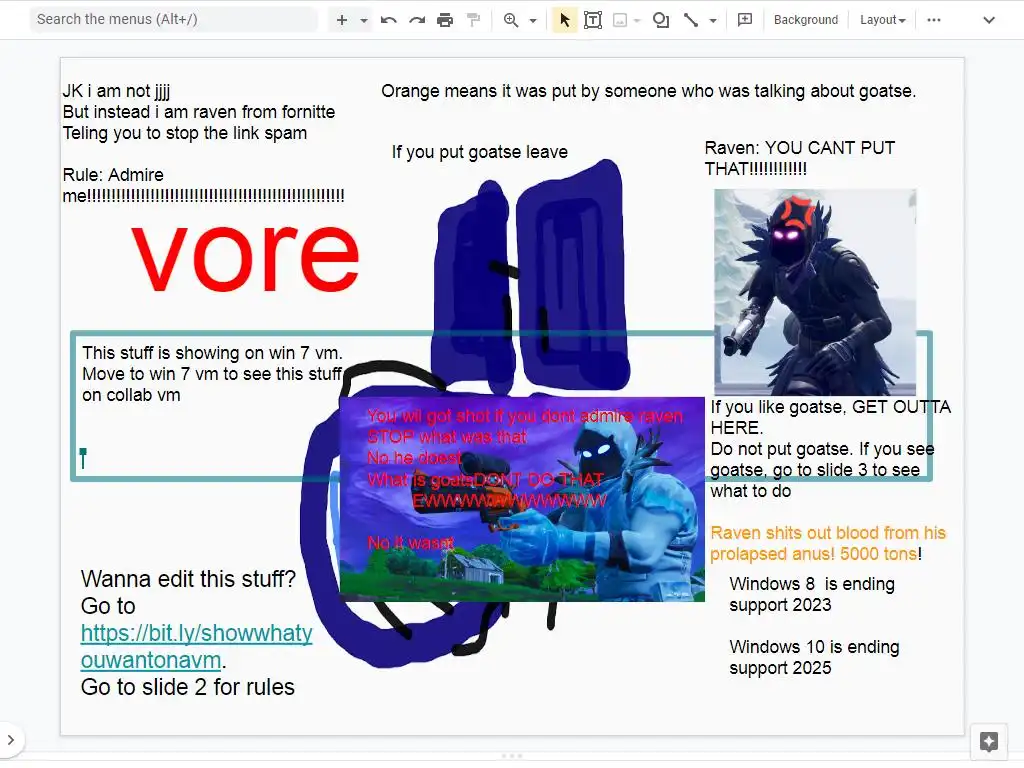This screenshot has width=1024, height=768.
Task: Redo the last action
Action: point(417,20)
